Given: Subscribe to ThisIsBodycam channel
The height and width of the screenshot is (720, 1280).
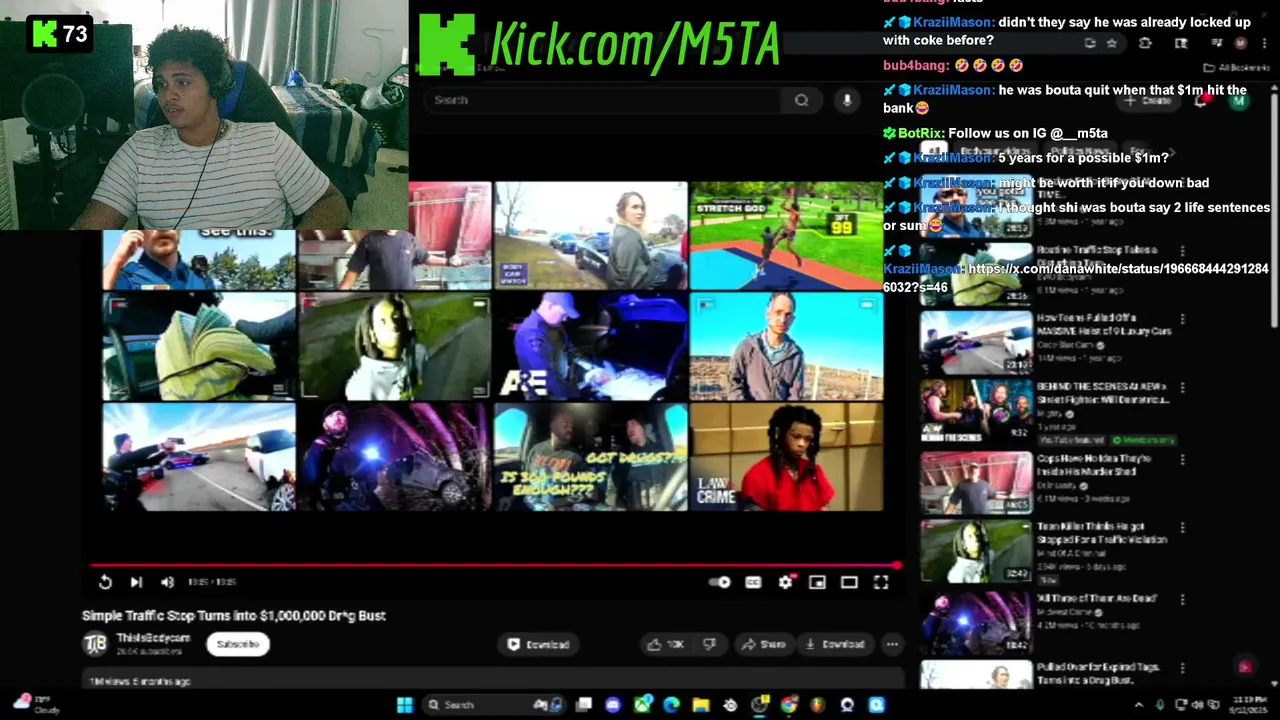Looking at the screenshot, I should point(238,644).
